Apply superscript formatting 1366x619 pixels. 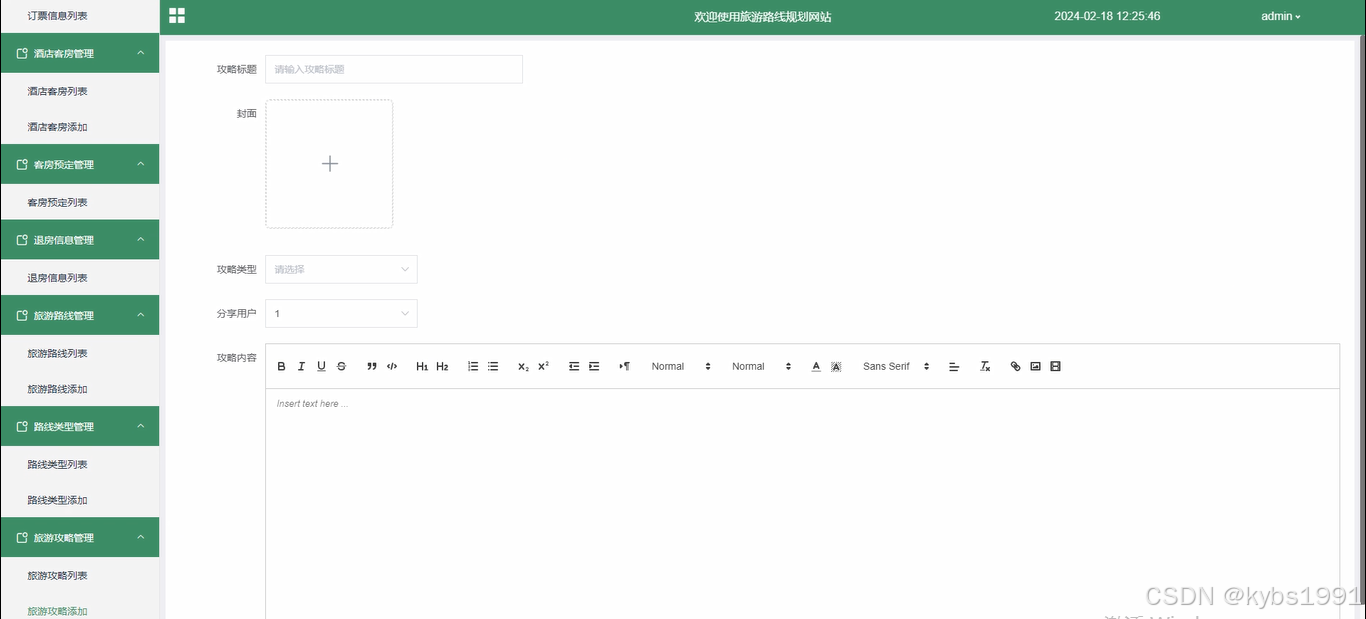click(543, 366)
